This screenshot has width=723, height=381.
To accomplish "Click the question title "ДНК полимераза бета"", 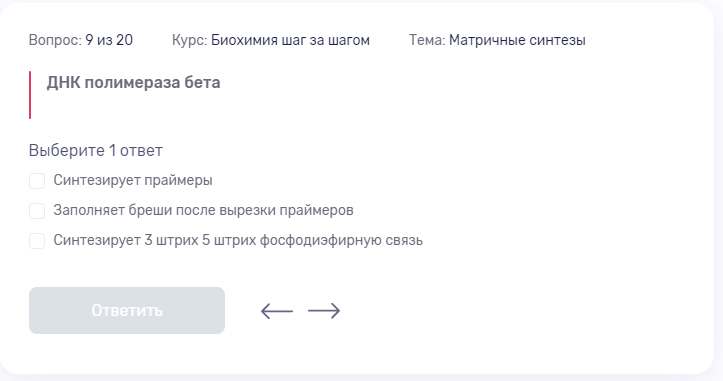I will coord(133,83).
